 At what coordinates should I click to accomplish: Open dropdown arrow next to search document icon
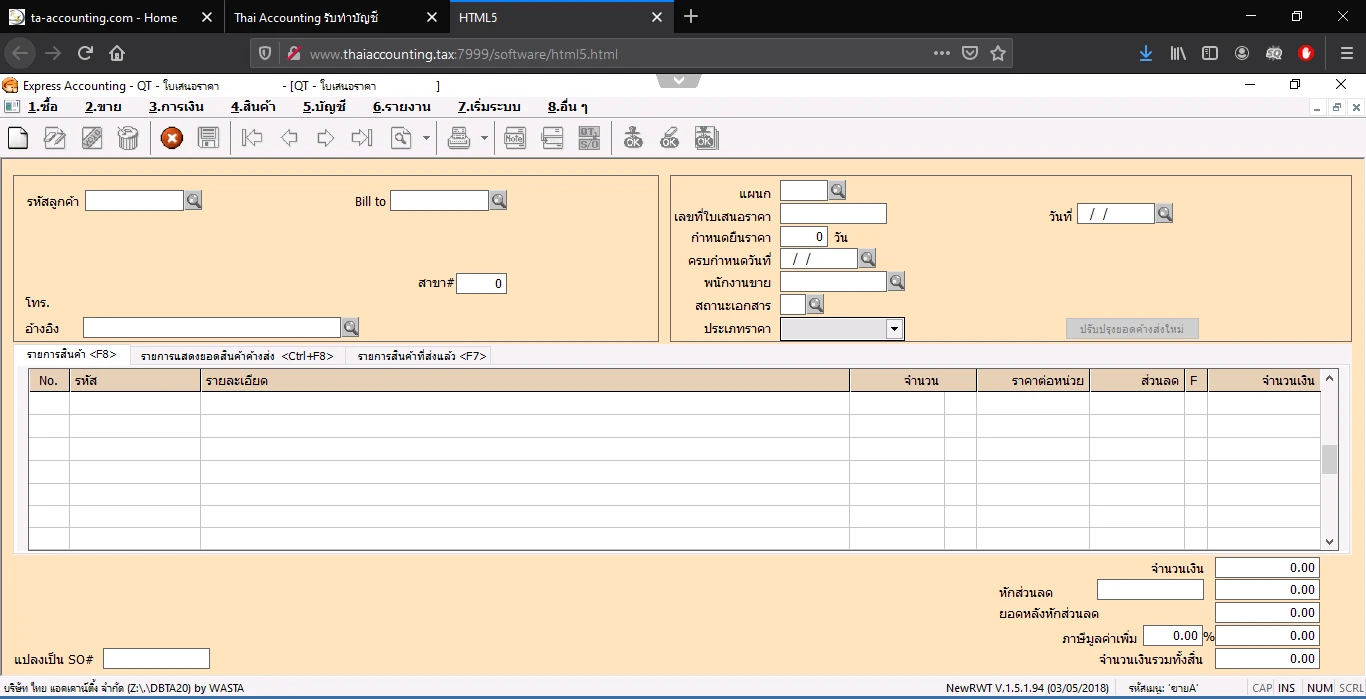click(427, 139)
